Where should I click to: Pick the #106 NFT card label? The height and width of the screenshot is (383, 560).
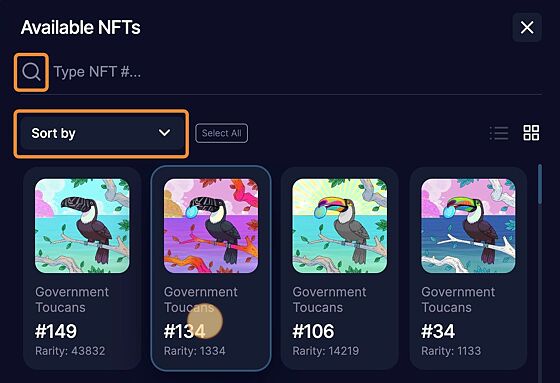click(x=313, y=331)
